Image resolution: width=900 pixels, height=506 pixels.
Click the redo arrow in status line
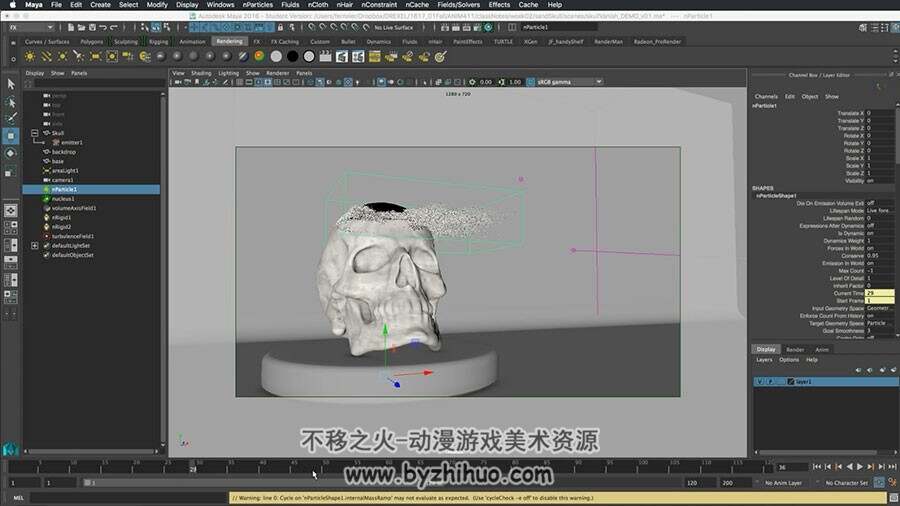[x=114, y=27]
